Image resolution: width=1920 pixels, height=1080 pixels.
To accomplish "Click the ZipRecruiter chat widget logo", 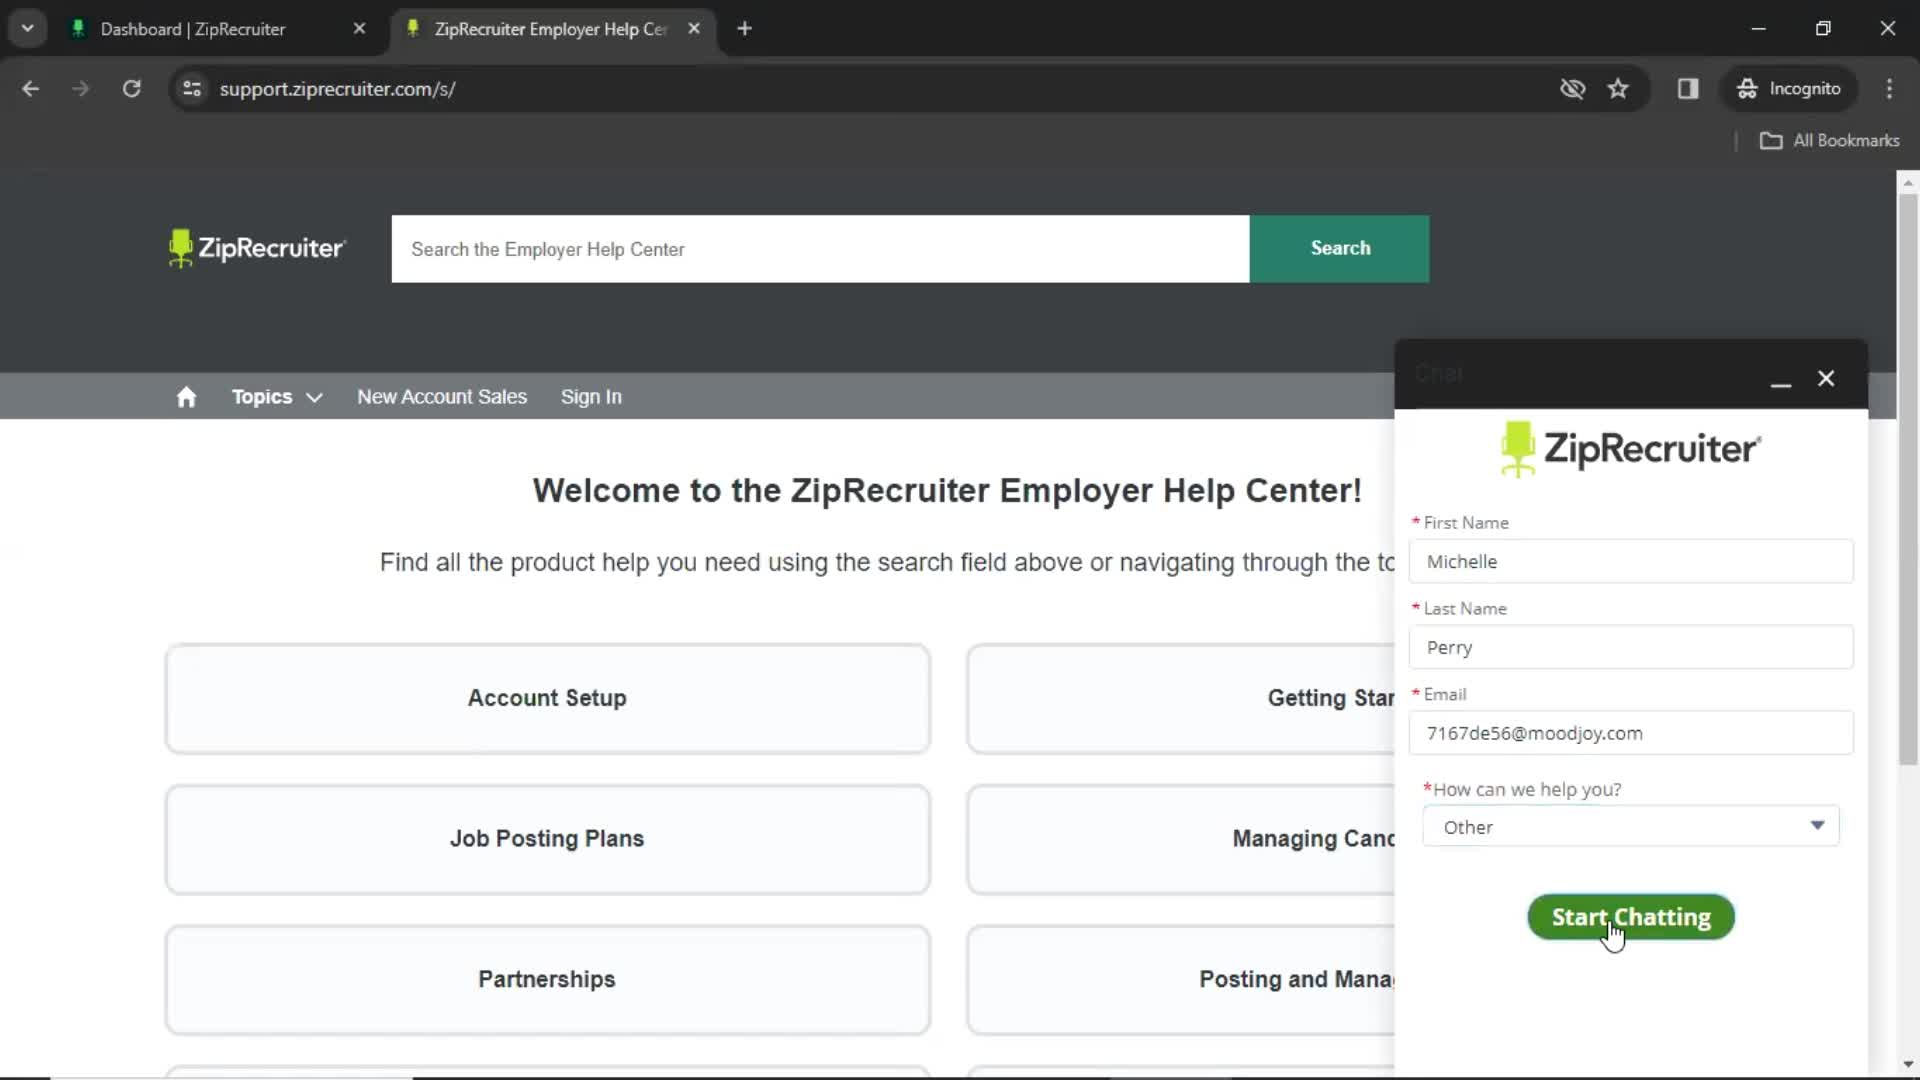I will (x=1631, y=448).
